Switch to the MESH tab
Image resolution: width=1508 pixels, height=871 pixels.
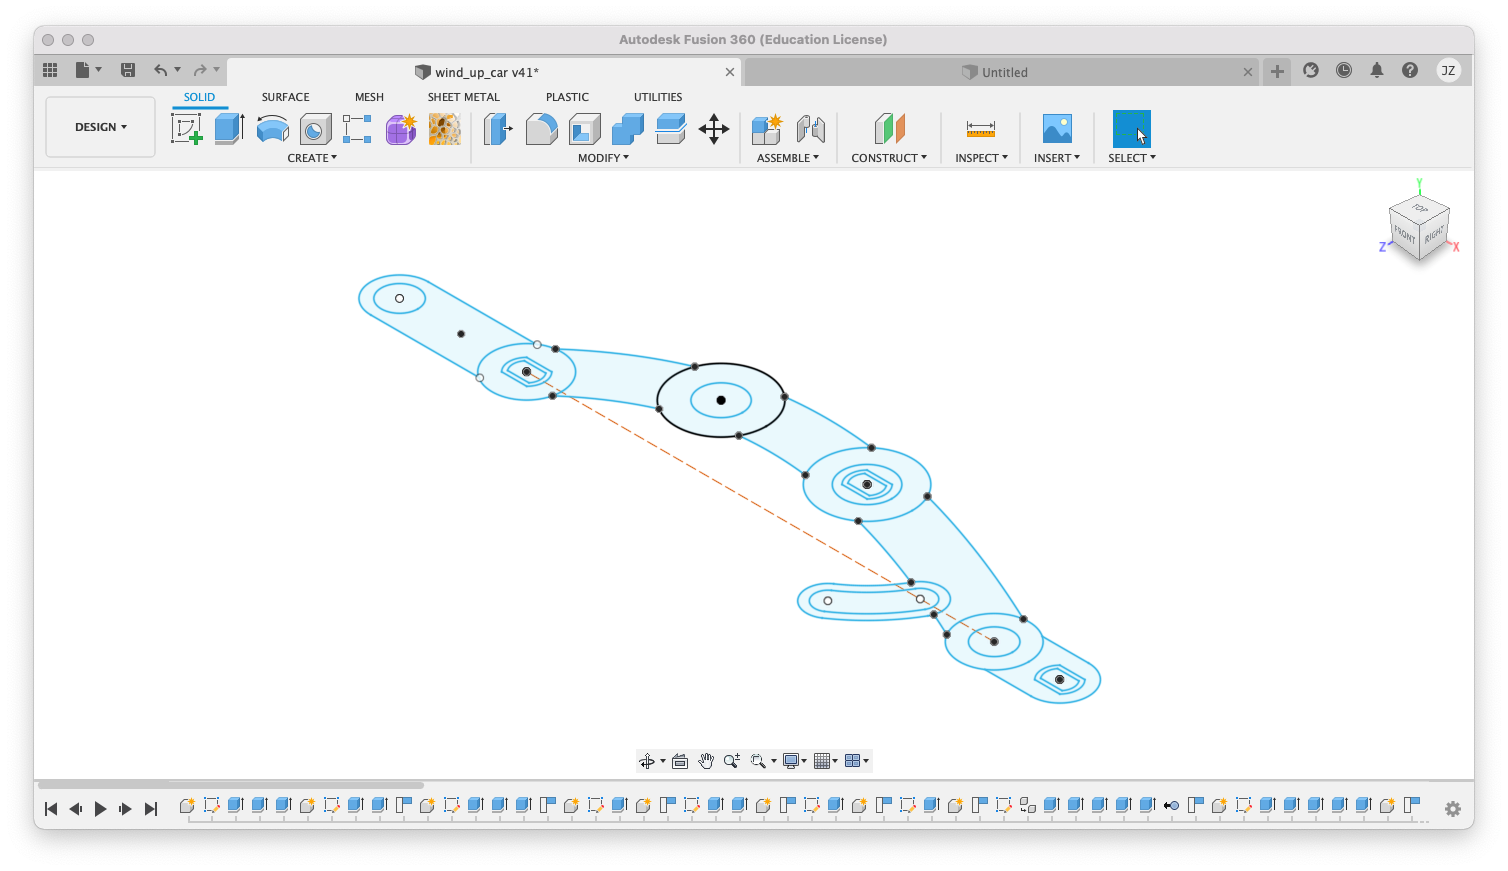coord(369,97)
